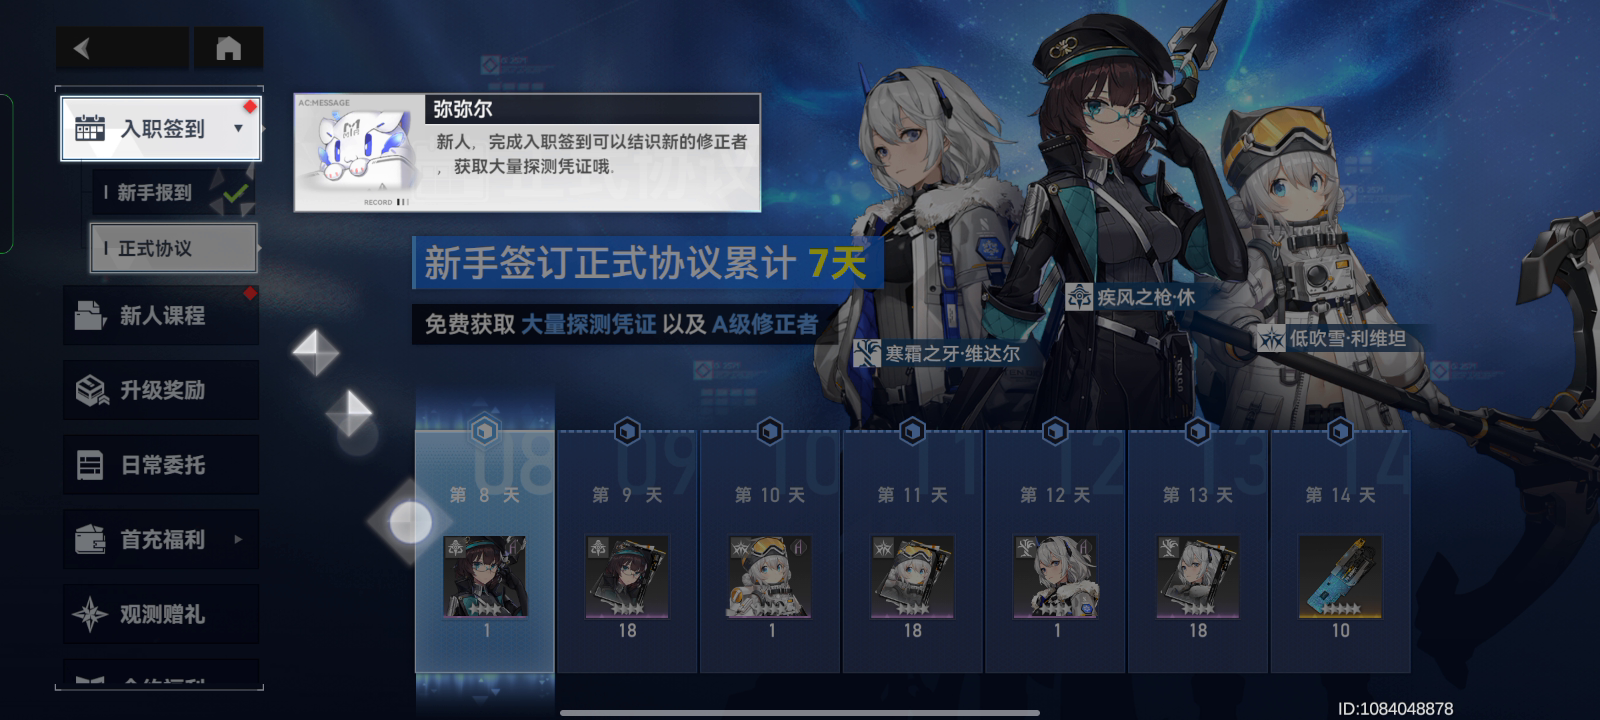This screenshot has height=720, width=1600.
Task: Select the 第 12 天 reward icon
Action: point(1055,577)
